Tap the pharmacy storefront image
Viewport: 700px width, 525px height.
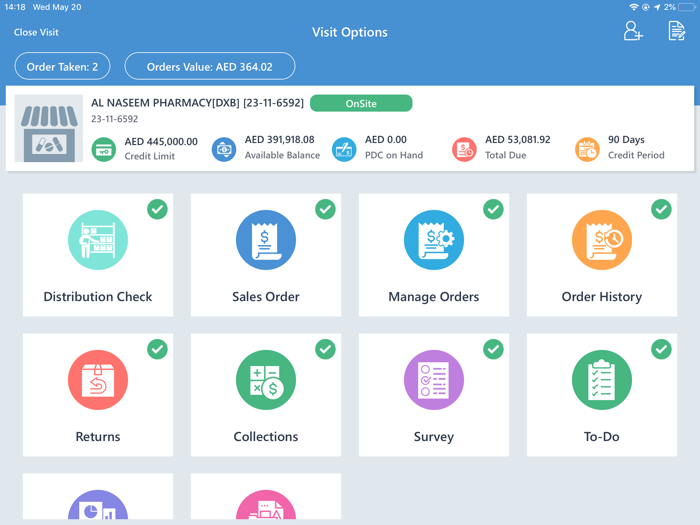tap(49, 128)
